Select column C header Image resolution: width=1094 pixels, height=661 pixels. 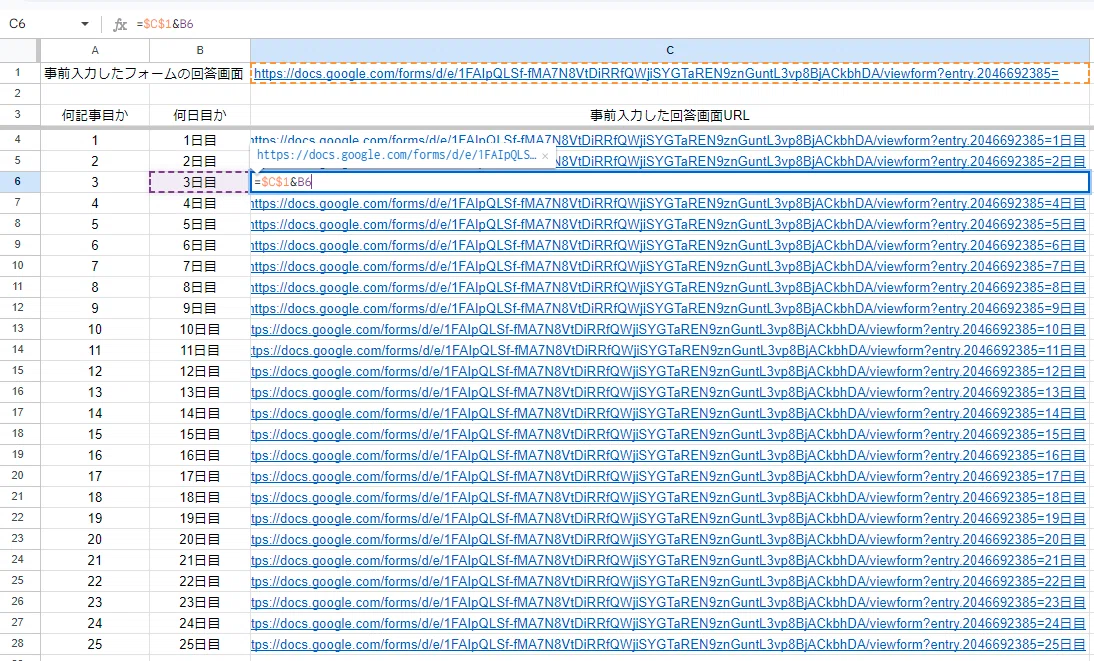[670, 50]
